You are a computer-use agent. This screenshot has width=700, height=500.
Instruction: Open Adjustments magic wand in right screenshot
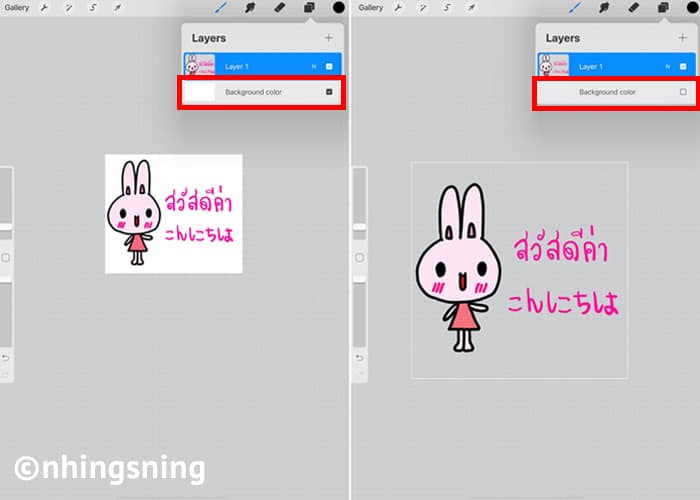pyautogui.click(x=422, y=8)
